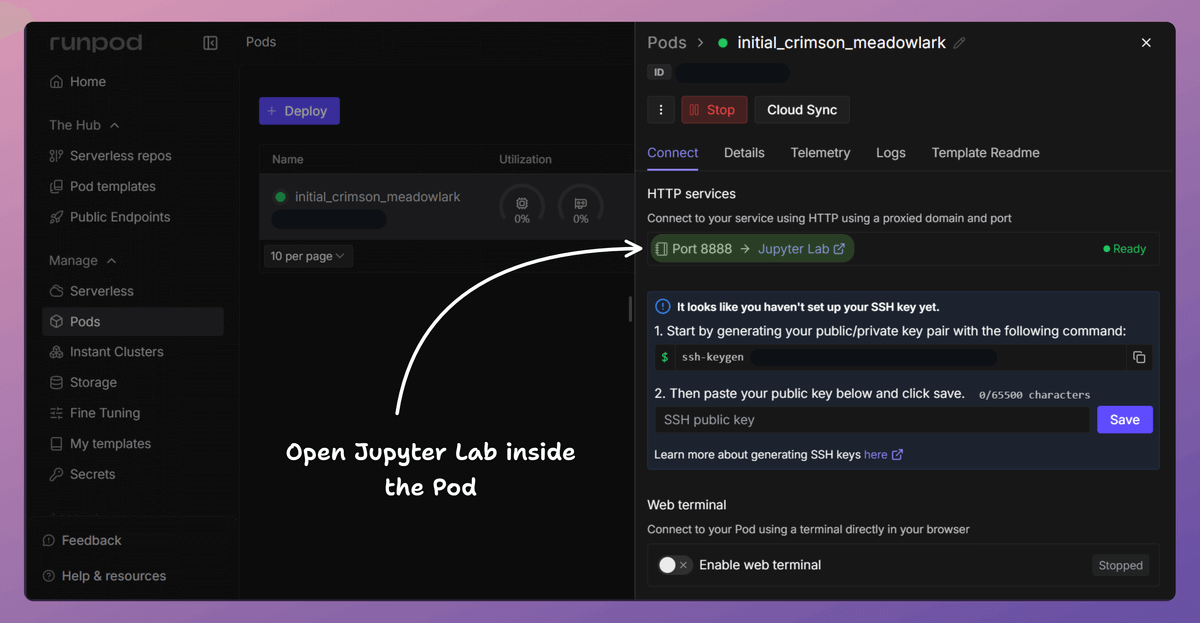This screenshot has height=623, width=1200.
Task: Click the Name column header
Action: point(288,159)
